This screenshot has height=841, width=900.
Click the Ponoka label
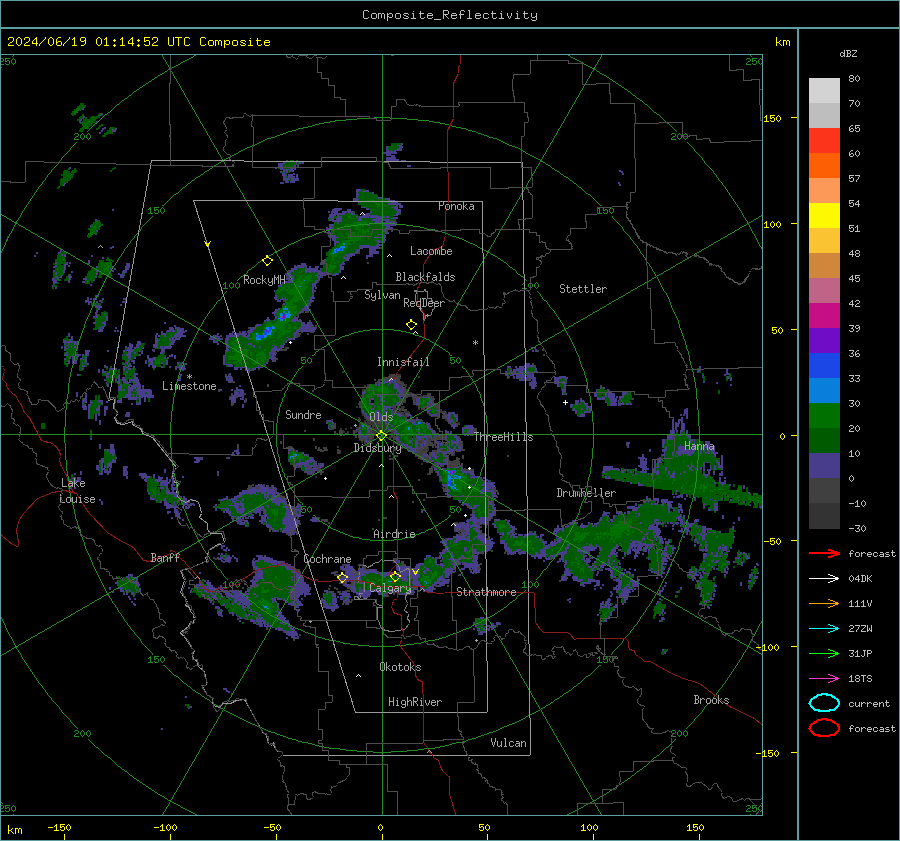tap(456, 206)
